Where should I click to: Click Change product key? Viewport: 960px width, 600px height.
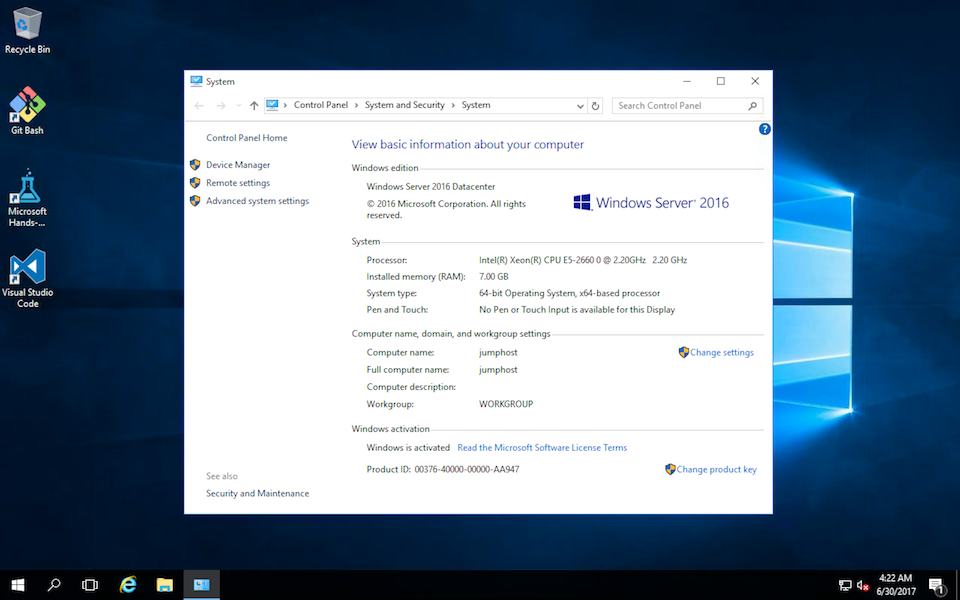tap(716, 469)
